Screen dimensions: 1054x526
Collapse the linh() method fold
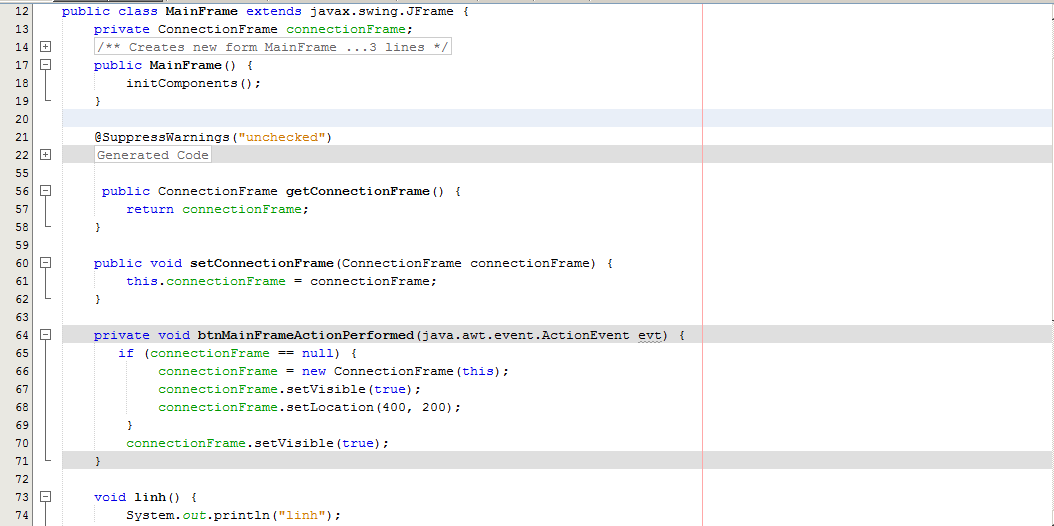[45, 497]
